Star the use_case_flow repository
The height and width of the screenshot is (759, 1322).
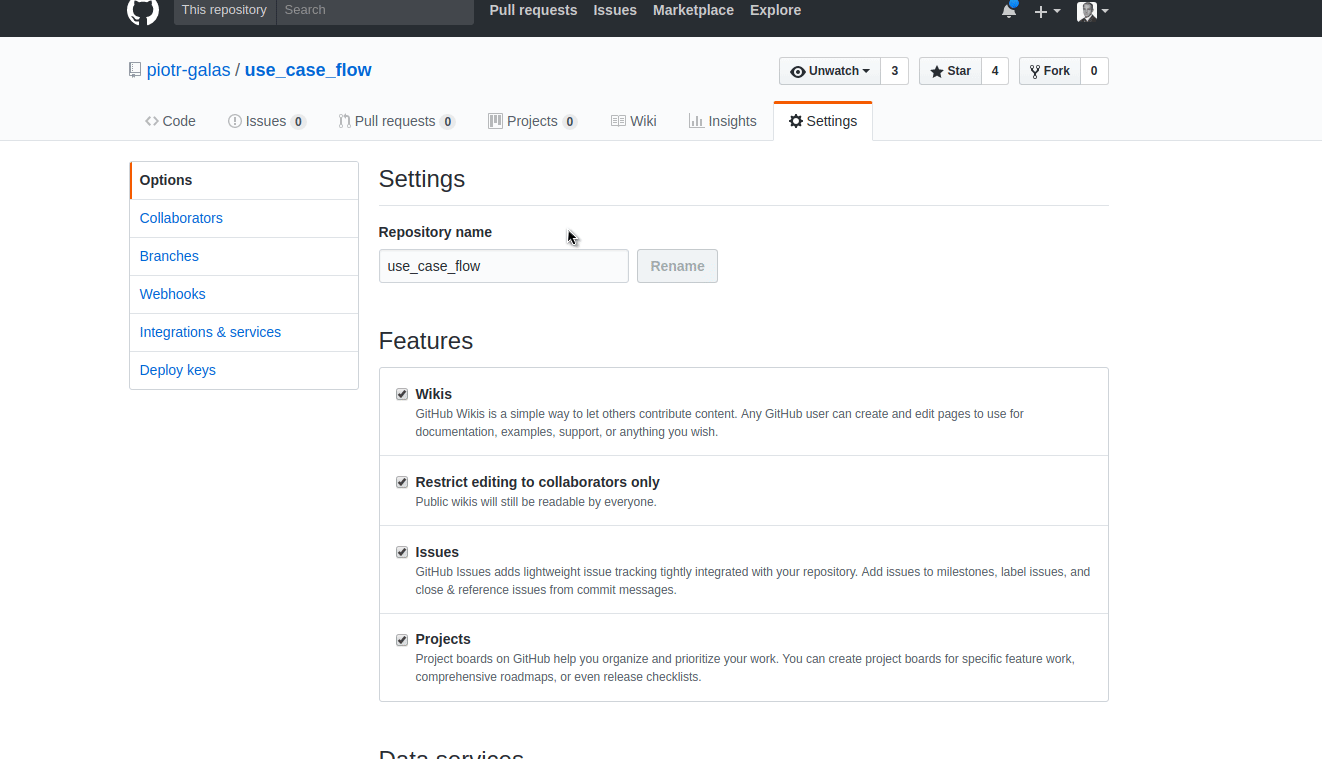point(950,71)
